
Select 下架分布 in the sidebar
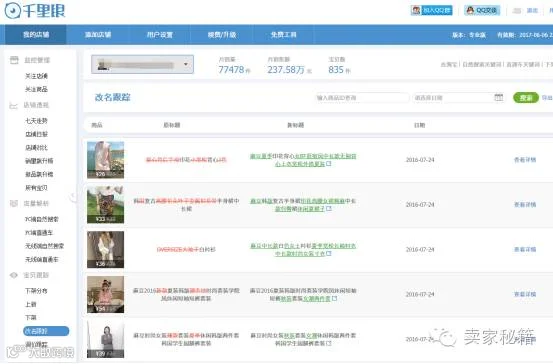click(36, 291)
